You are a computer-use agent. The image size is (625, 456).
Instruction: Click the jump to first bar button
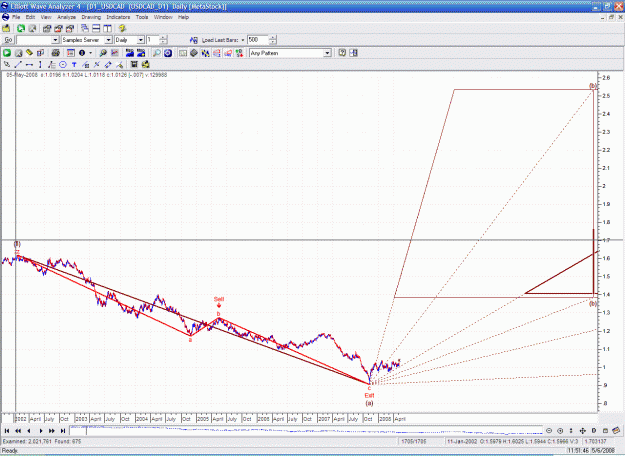tap(7, 430)
